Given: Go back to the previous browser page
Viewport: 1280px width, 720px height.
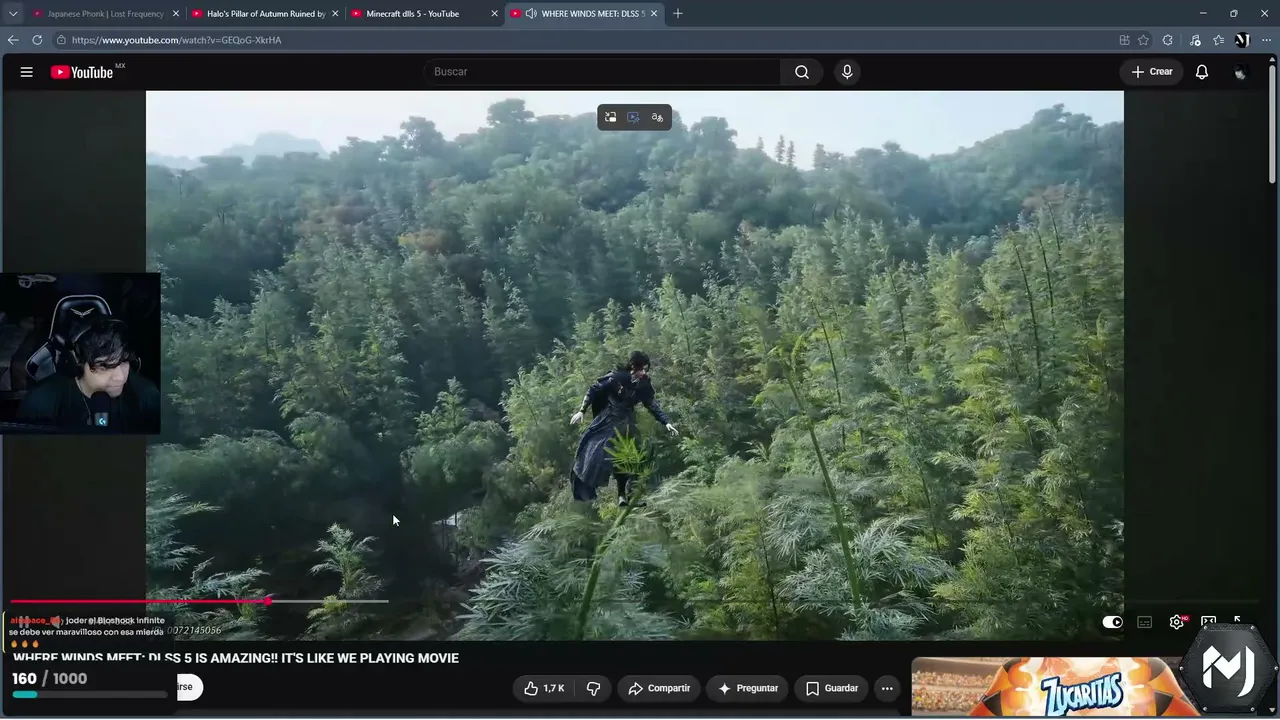Looking at the screenshot, I should (13, 40).
